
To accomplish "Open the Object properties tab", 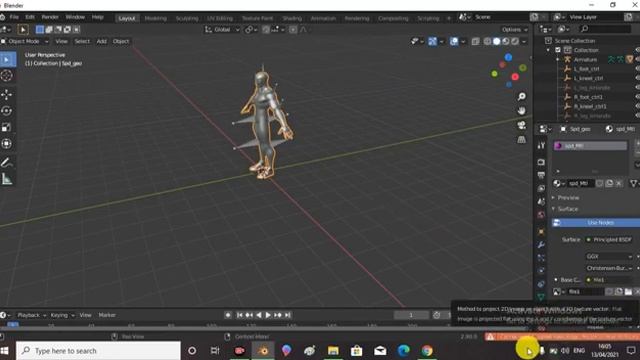I will pyautogui.click(x=541, y=231).
